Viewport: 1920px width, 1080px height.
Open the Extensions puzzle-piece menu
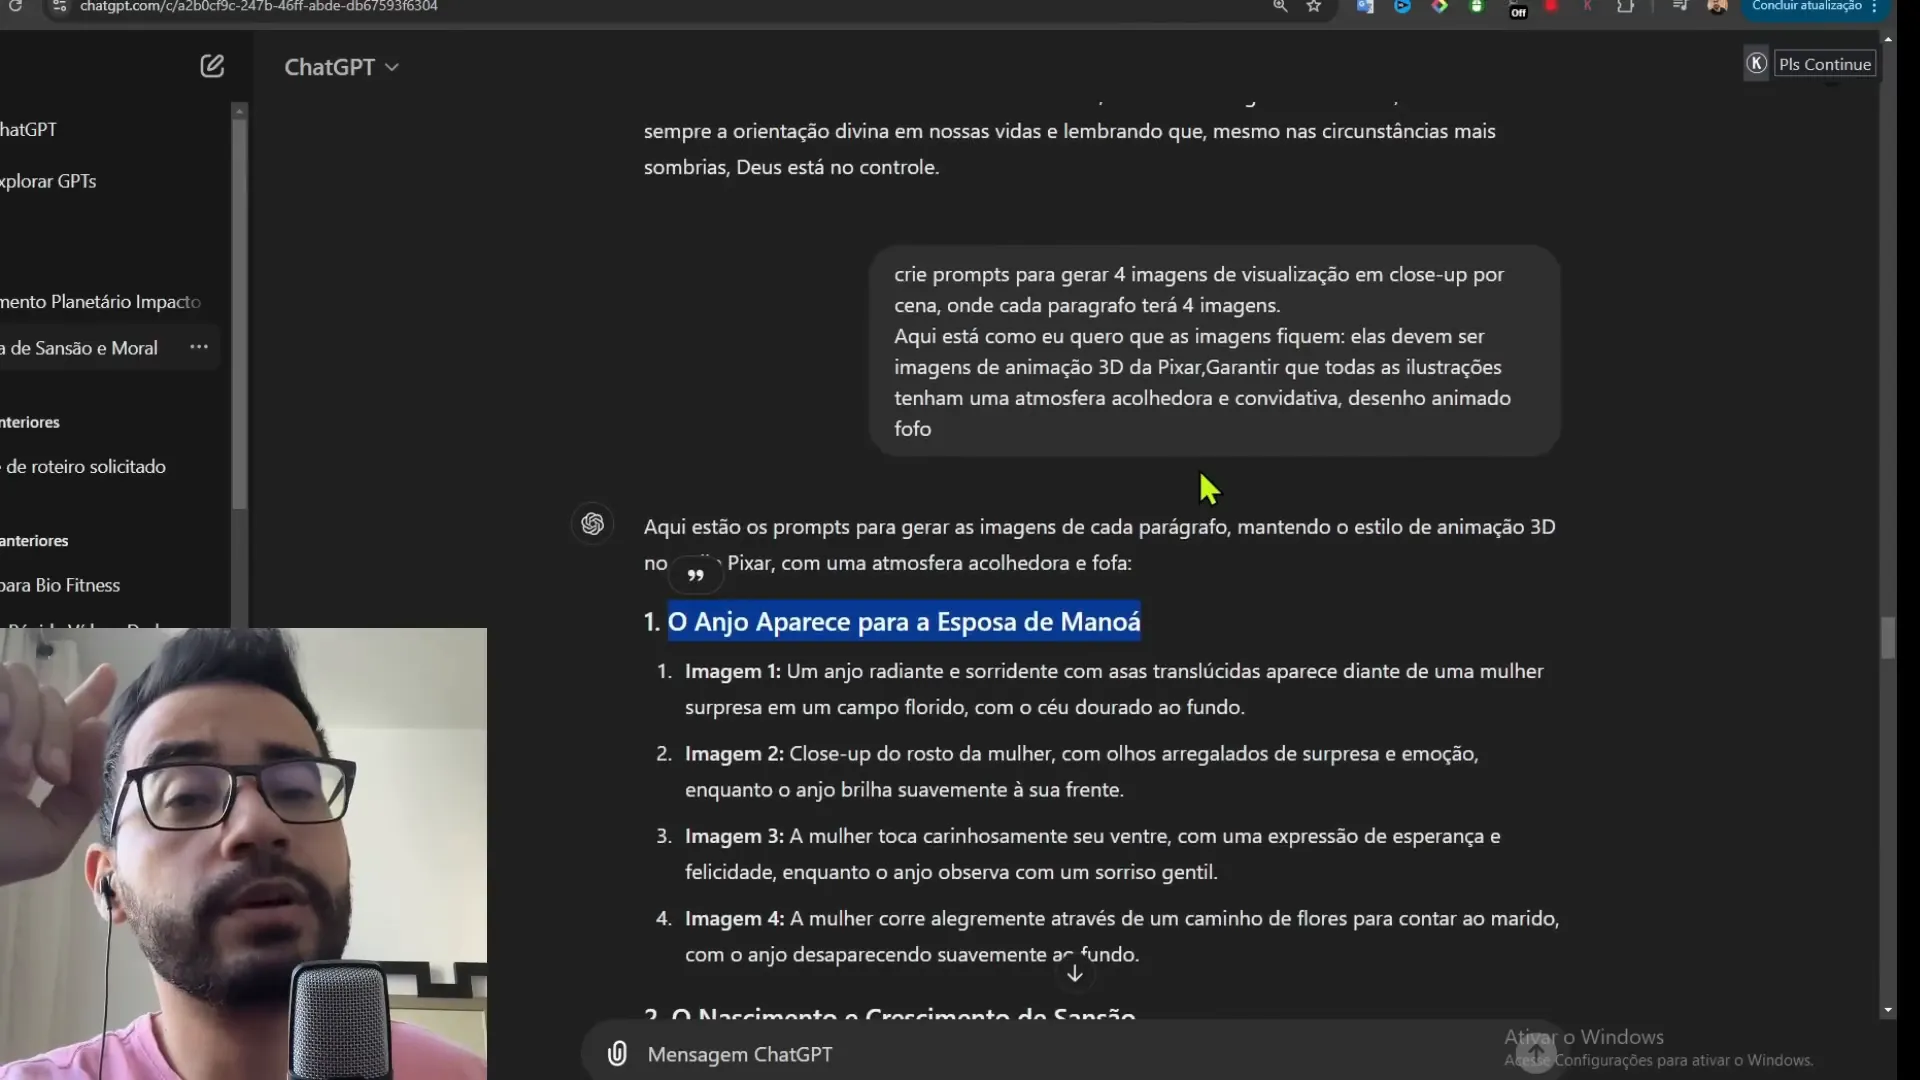coord(1625,7)
